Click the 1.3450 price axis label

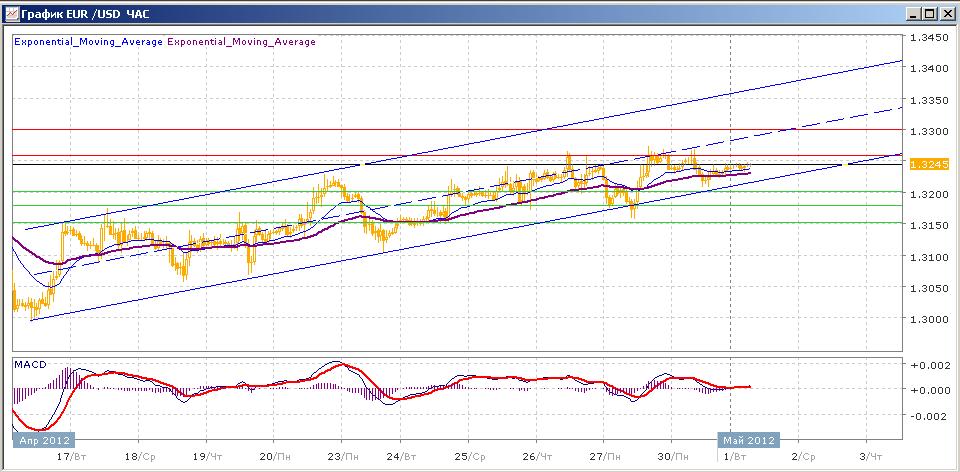click(x=929, y=37)
